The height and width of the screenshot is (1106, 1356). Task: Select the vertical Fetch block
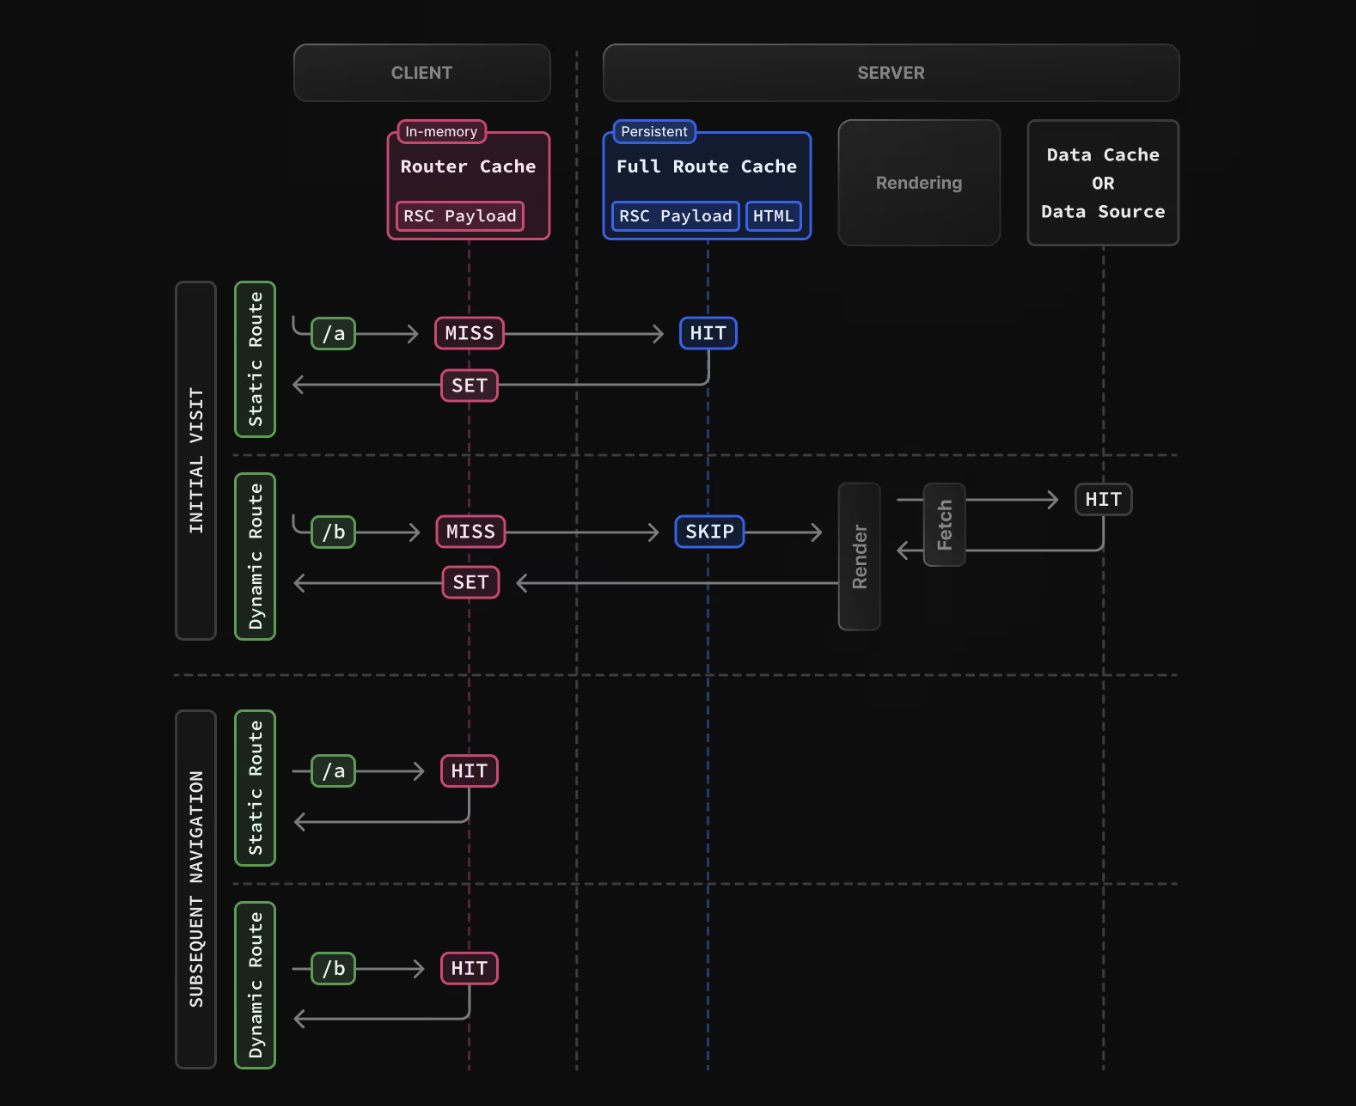944,525
